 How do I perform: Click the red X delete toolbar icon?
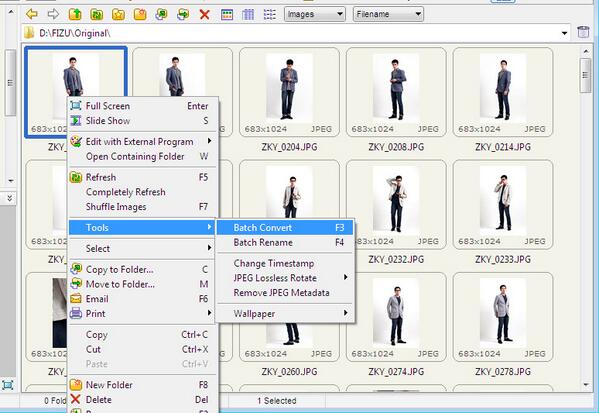(205, 15)
